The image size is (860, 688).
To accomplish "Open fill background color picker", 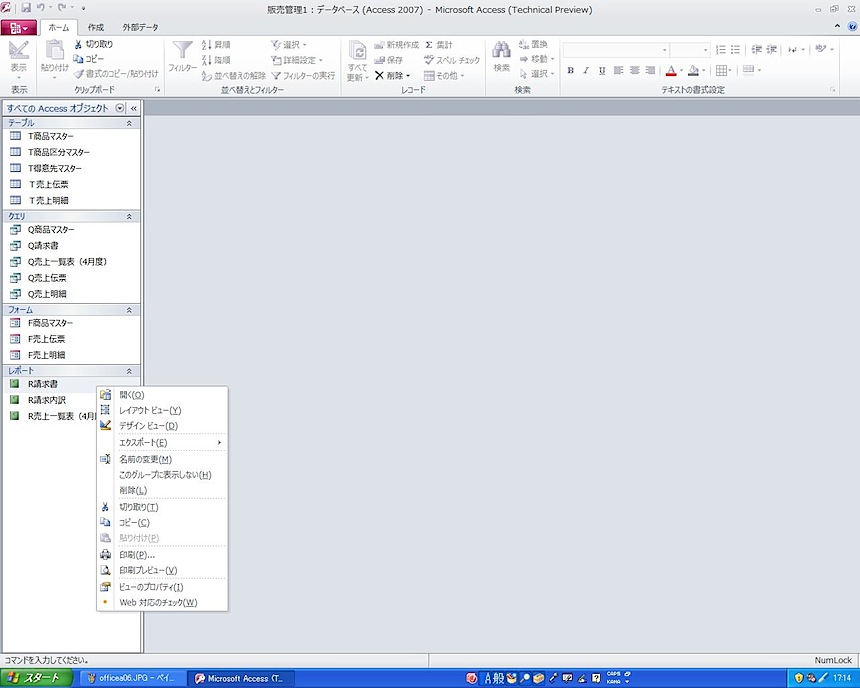I will (x=703, y=70).
